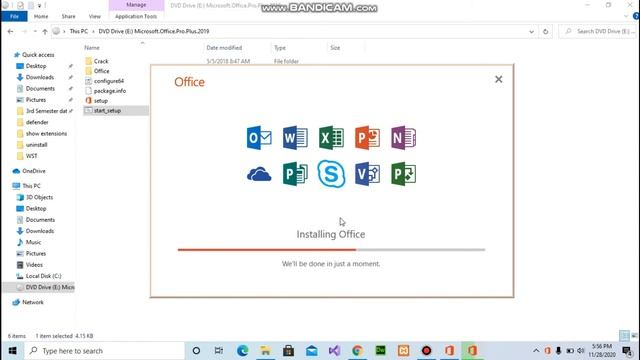The width and height of the screenshot is (640, 360).
Task: Open Downloads under Quick access
Action: tap(40, 77)
